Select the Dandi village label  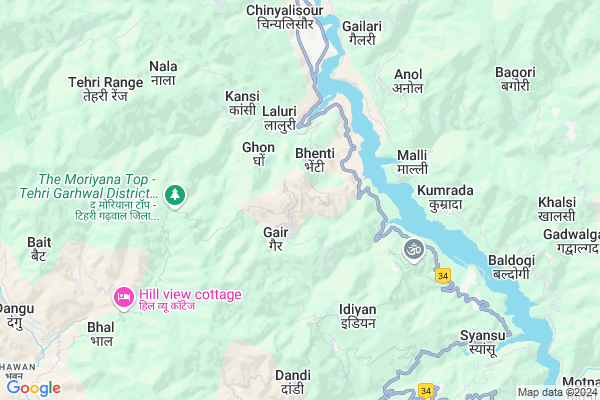click(293, 382)
